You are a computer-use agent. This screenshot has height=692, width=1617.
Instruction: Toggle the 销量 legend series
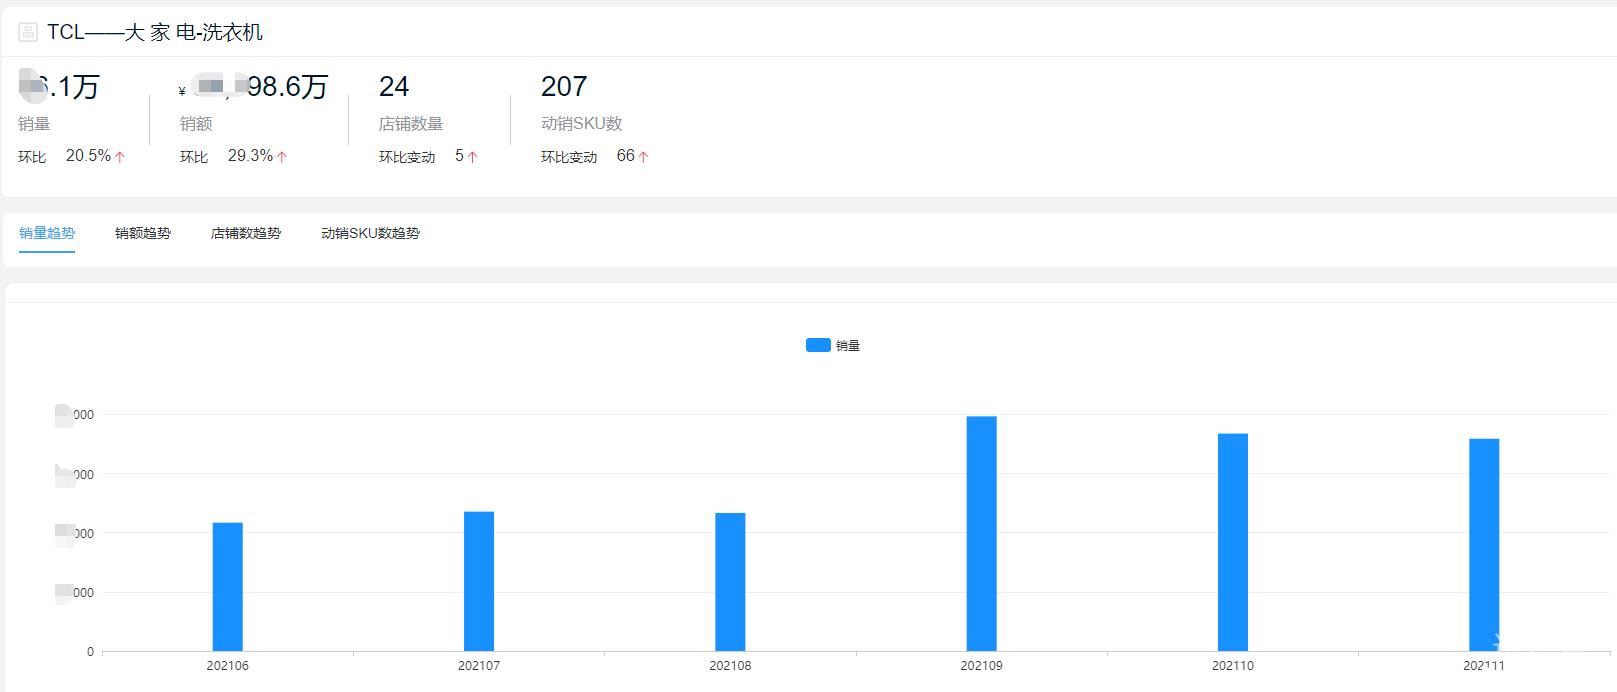coord(833,345)
